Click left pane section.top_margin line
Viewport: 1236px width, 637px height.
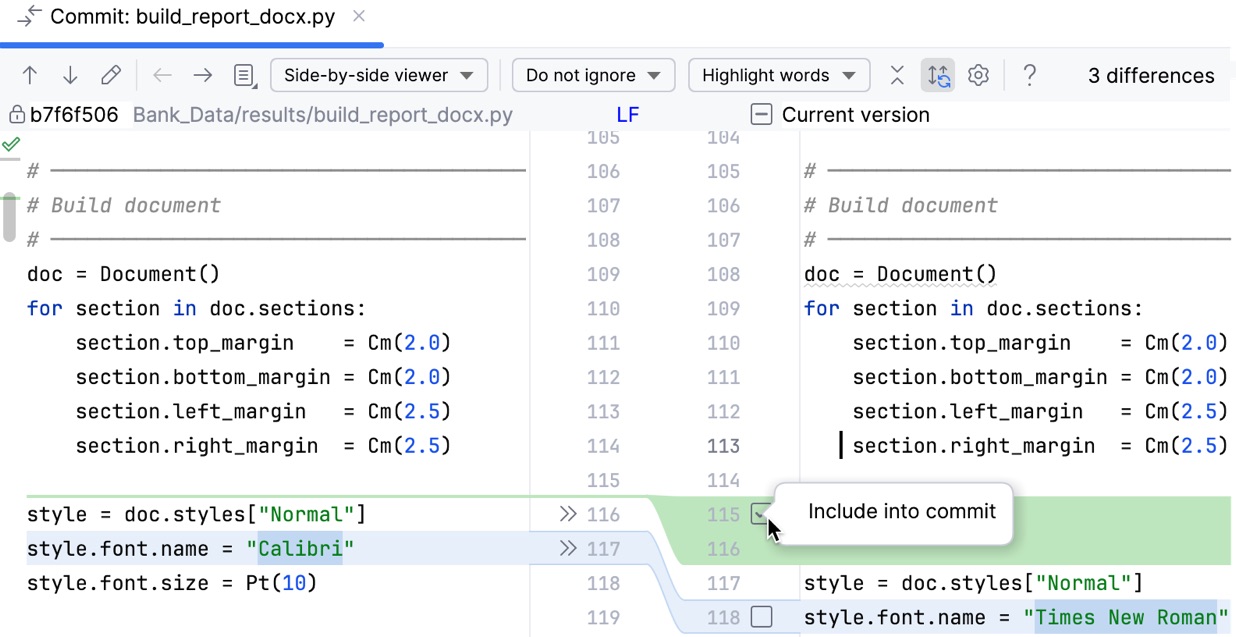(264, 343)
